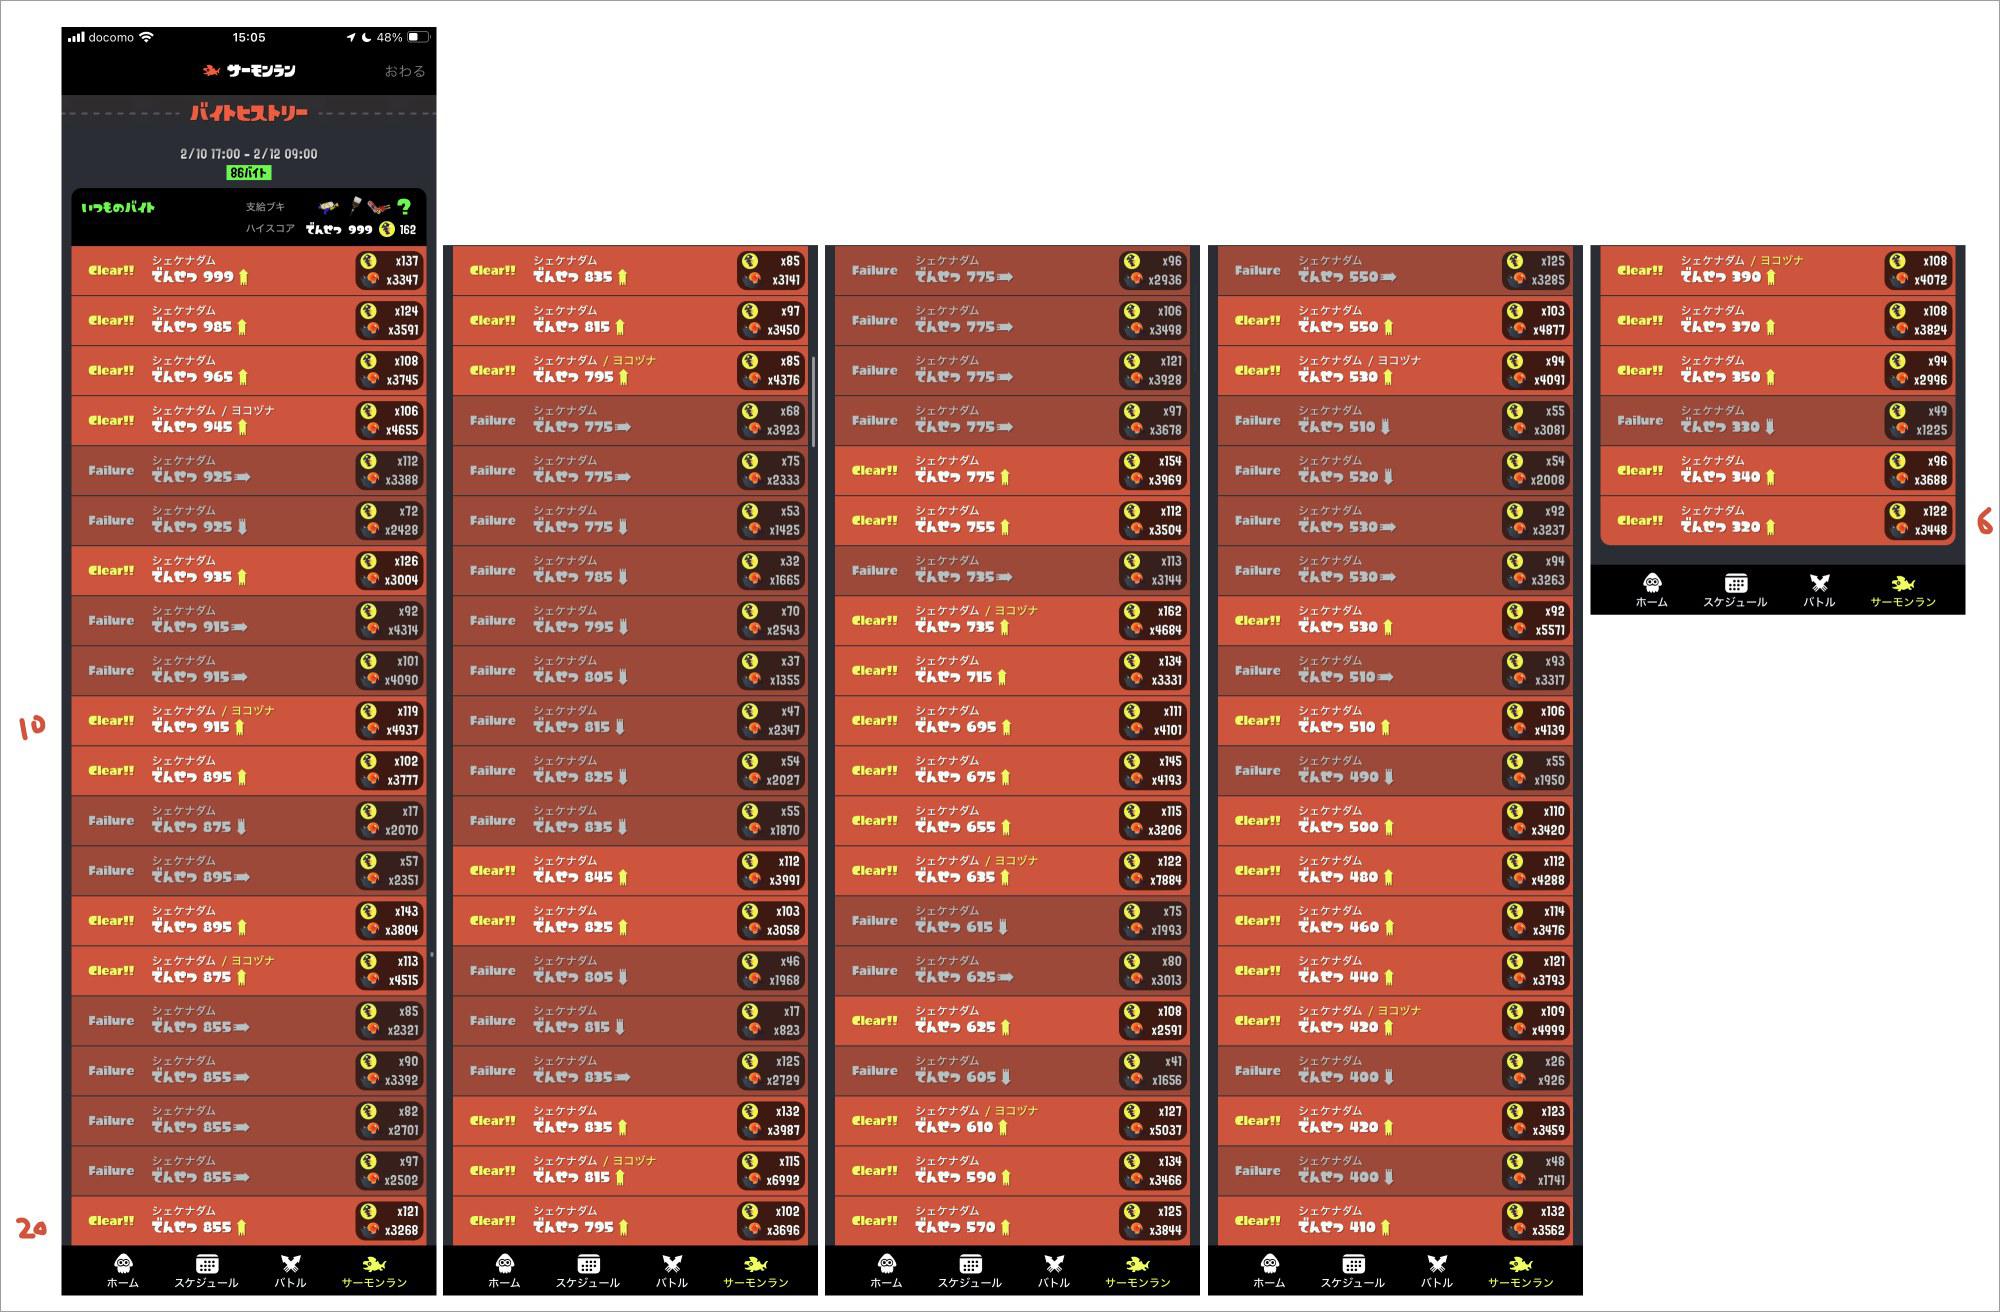Tap the バイトヒストリー heading
Image resolution: width=2000 pixels, height=1312 pixels.
point(249,113)
